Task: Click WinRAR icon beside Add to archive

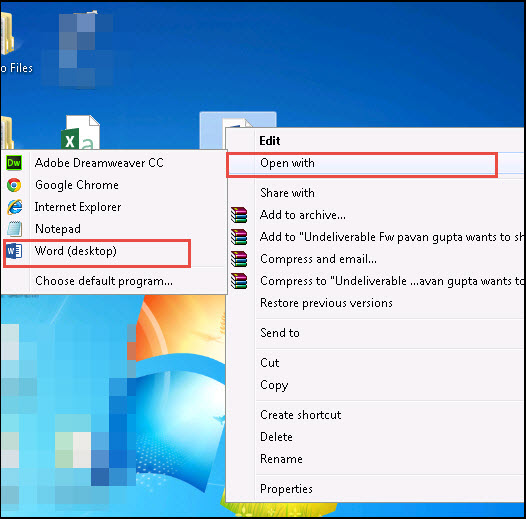Action: [x=239, y=215]
